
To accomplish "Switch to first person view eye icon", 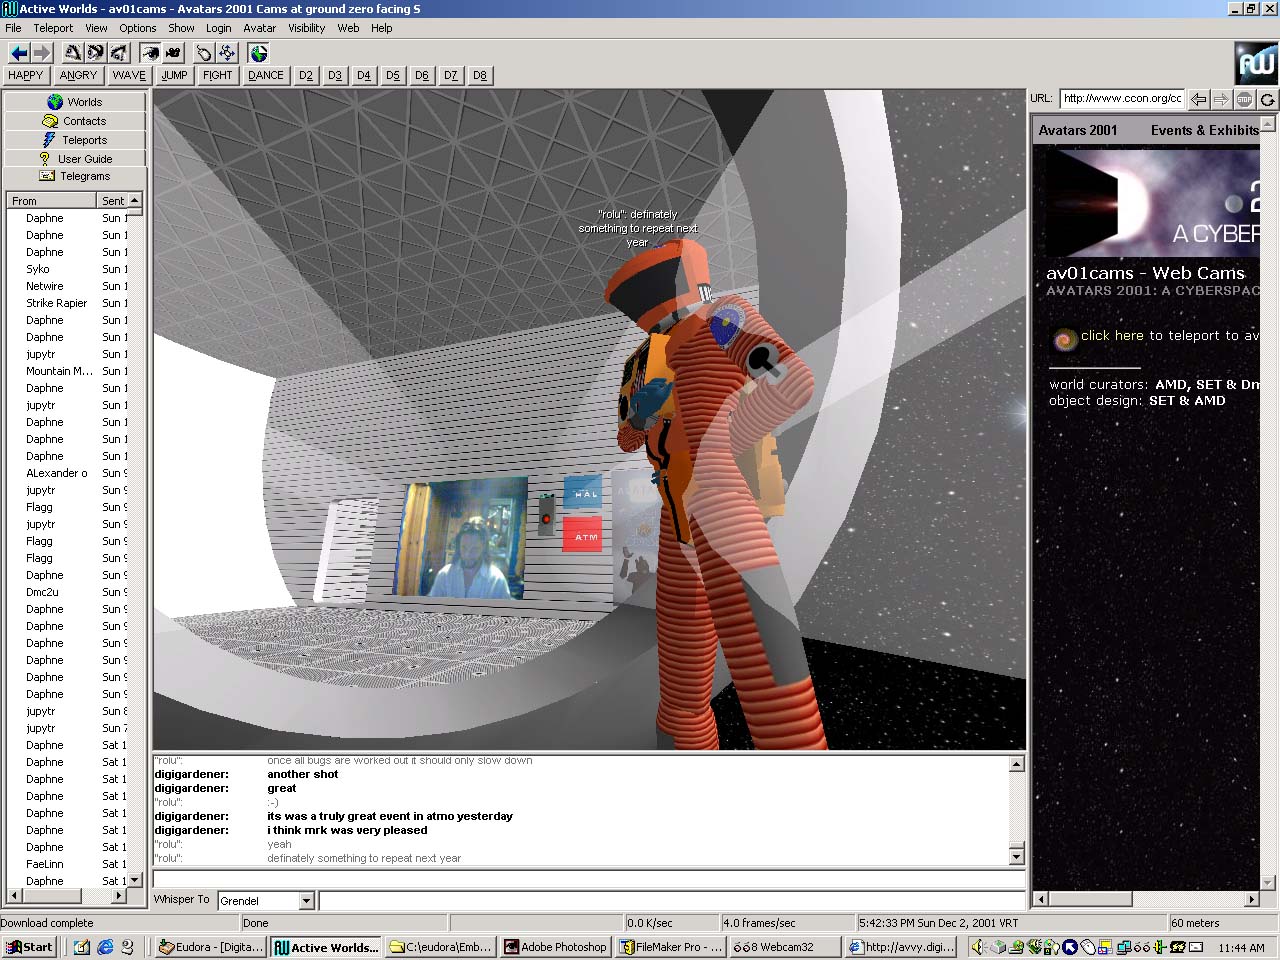I will pos(149,53).
